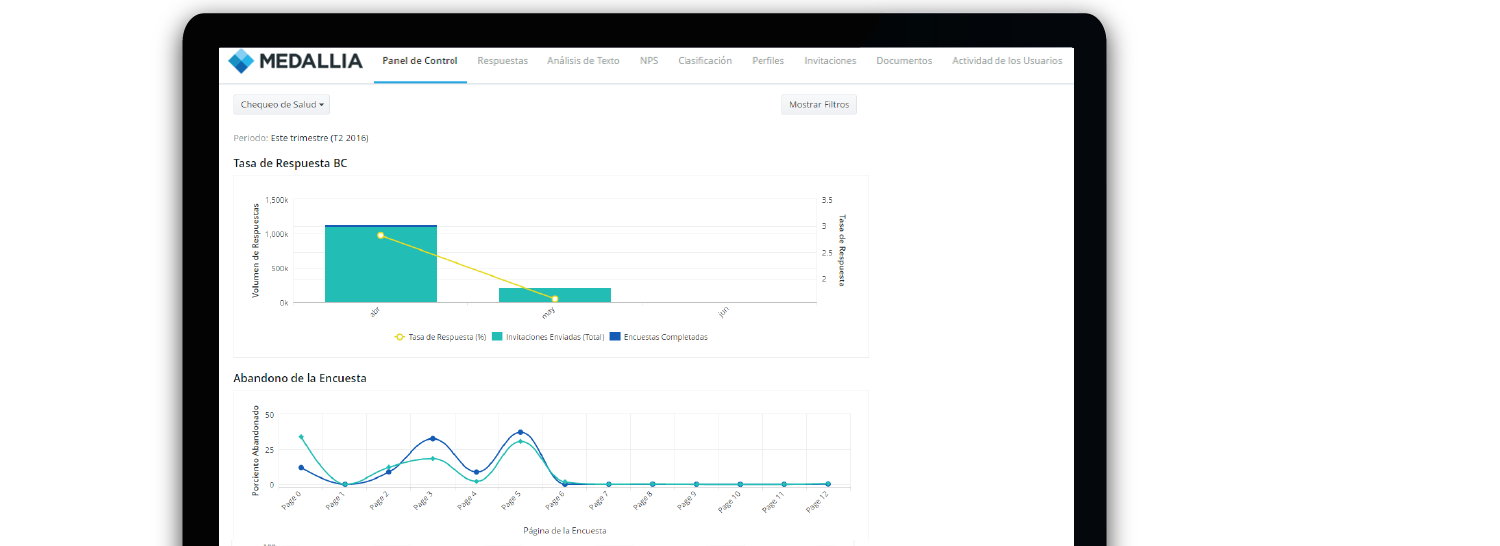The width and height of the screenshot is (1500, 546).
Task: Click the Medallia logo
Action: tap(295, 61)
